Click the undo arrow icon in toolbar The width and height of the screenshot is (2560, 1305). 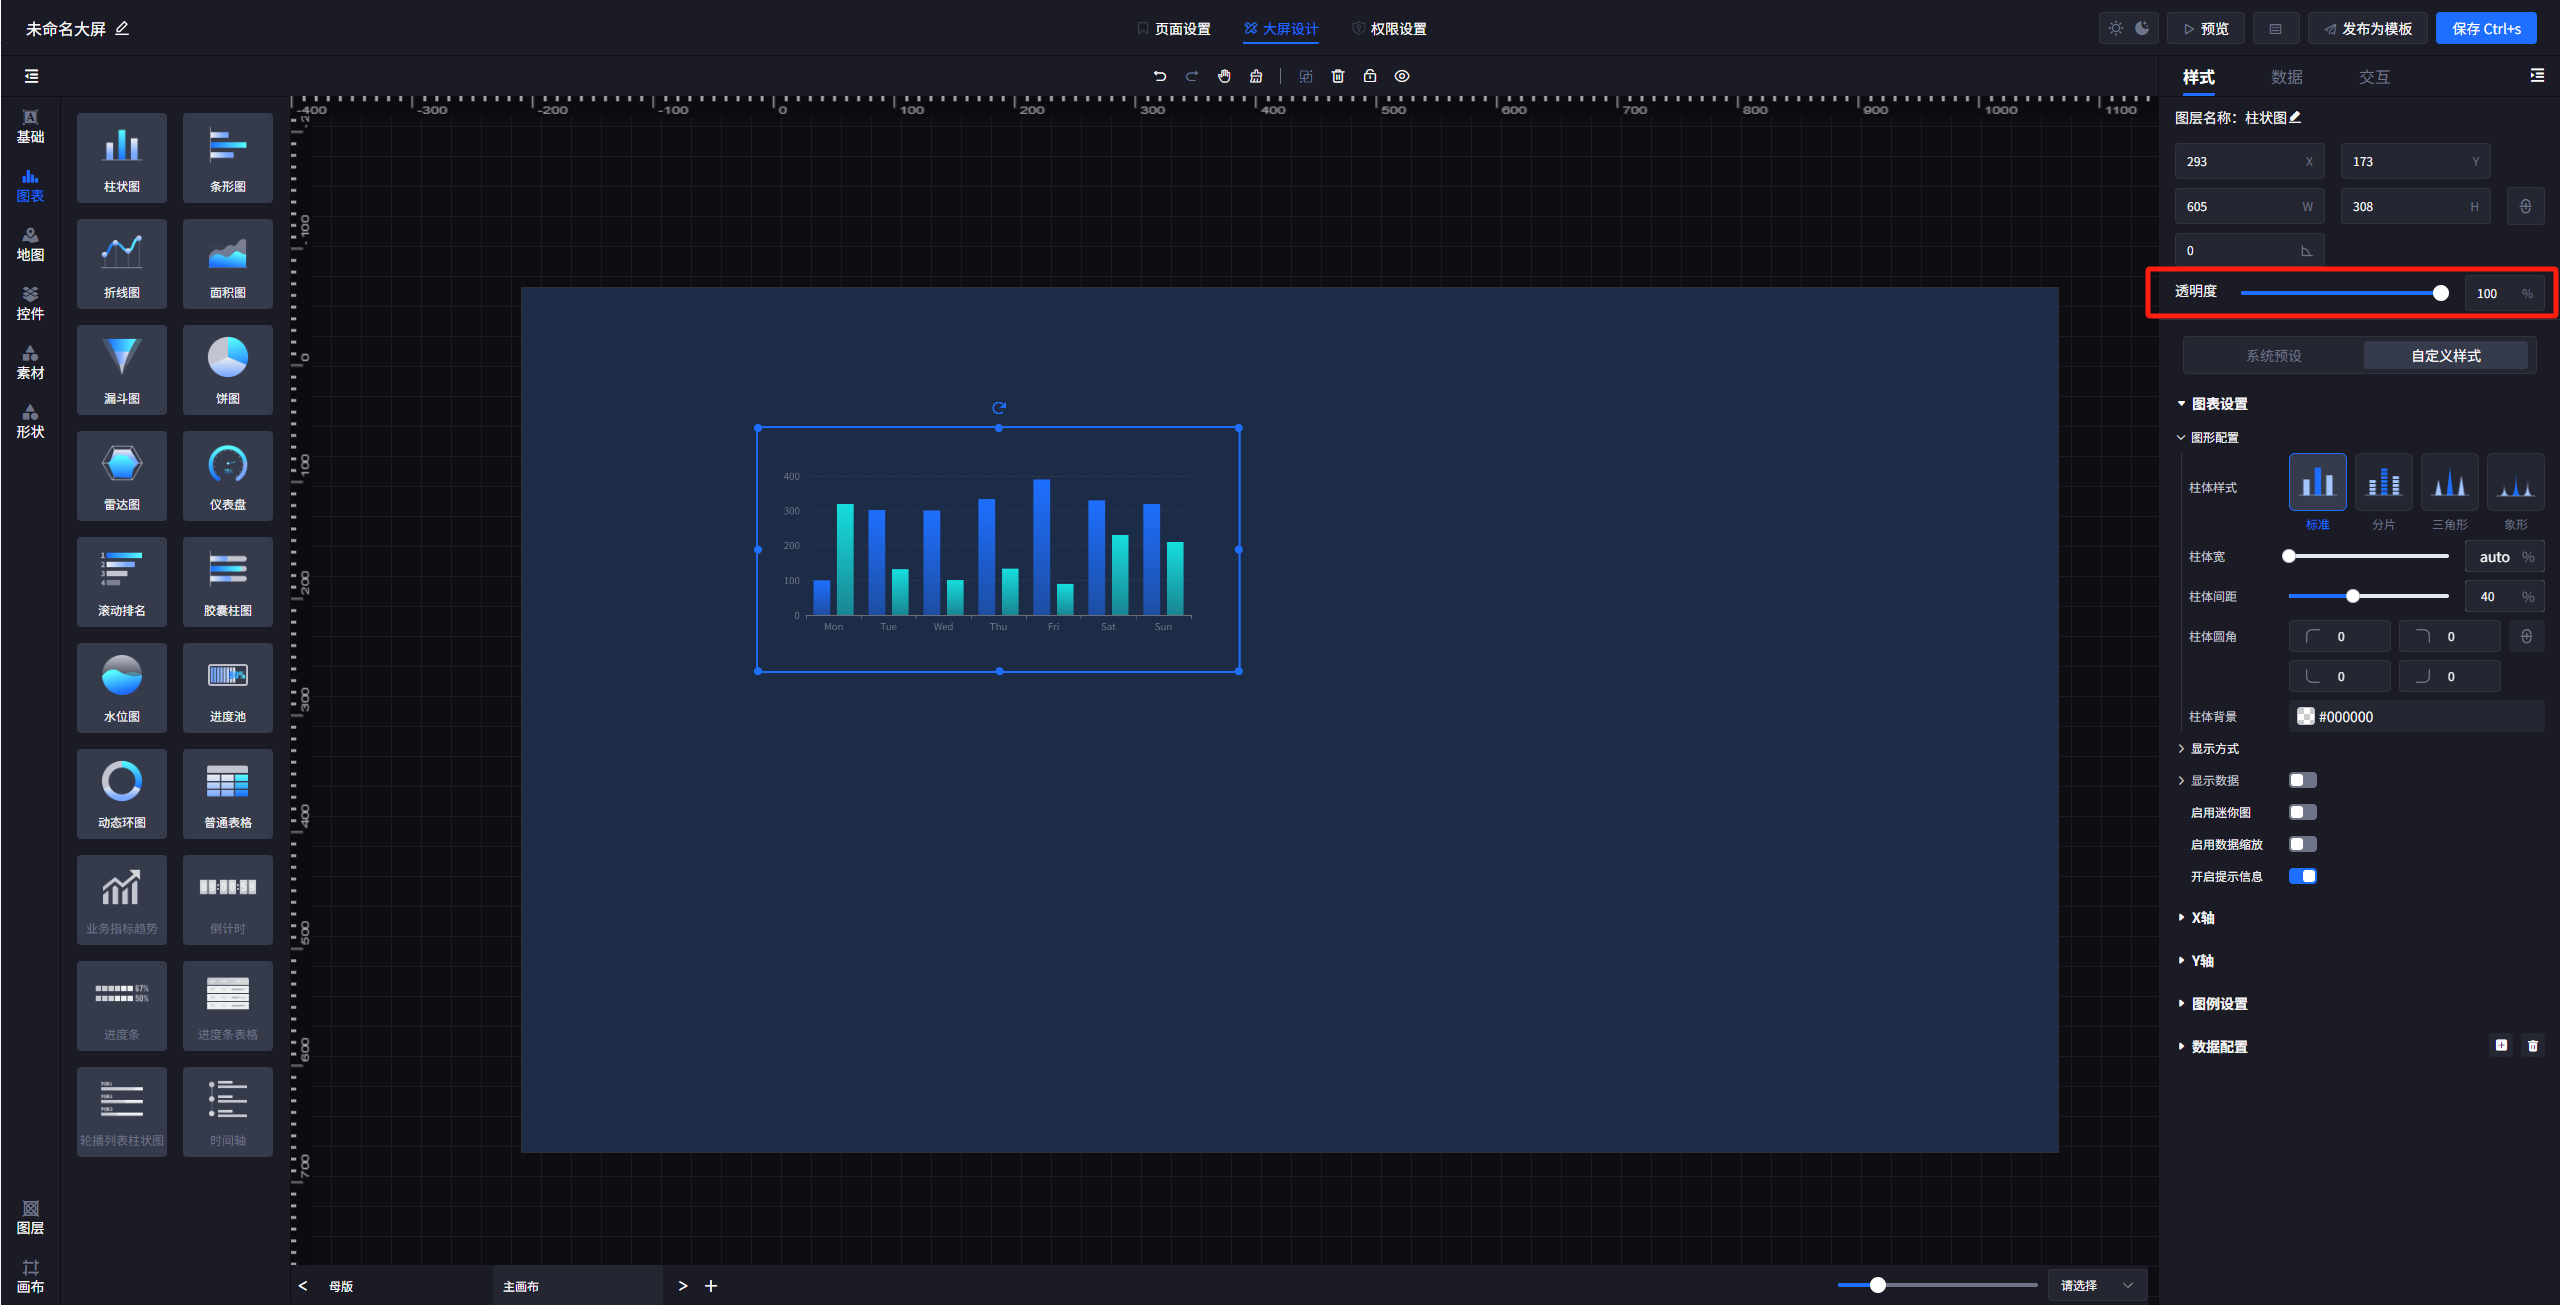click(x=1160, y=76)
